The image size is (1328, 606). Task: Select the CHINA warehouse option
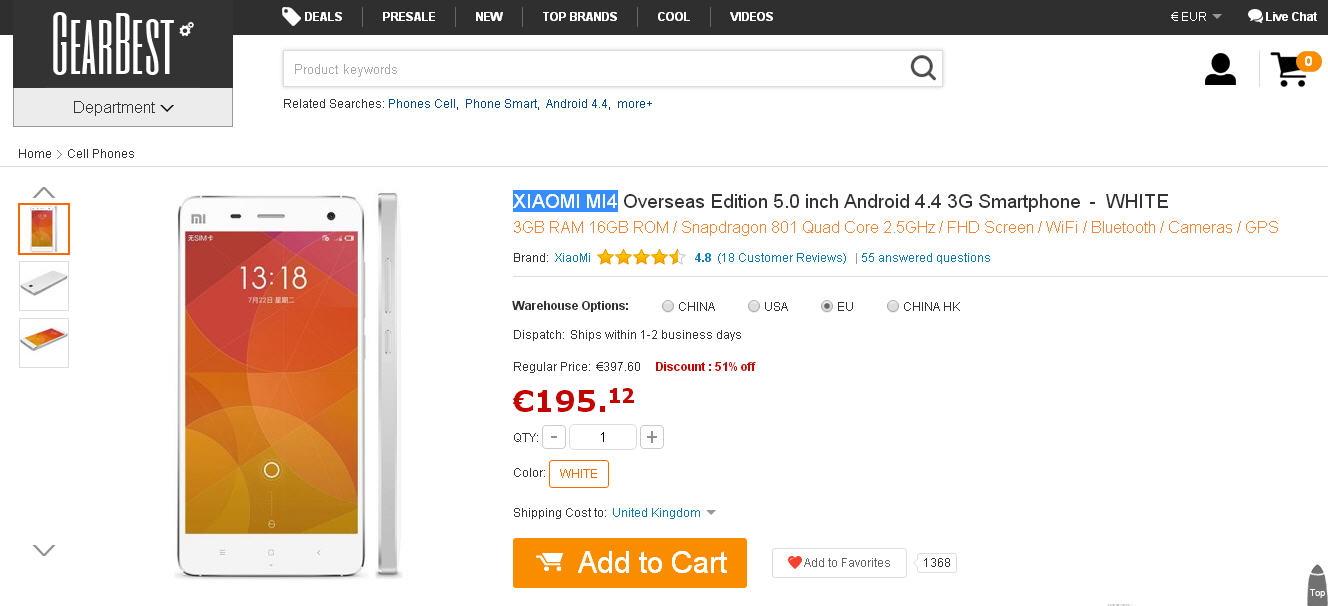click(668, 306)
